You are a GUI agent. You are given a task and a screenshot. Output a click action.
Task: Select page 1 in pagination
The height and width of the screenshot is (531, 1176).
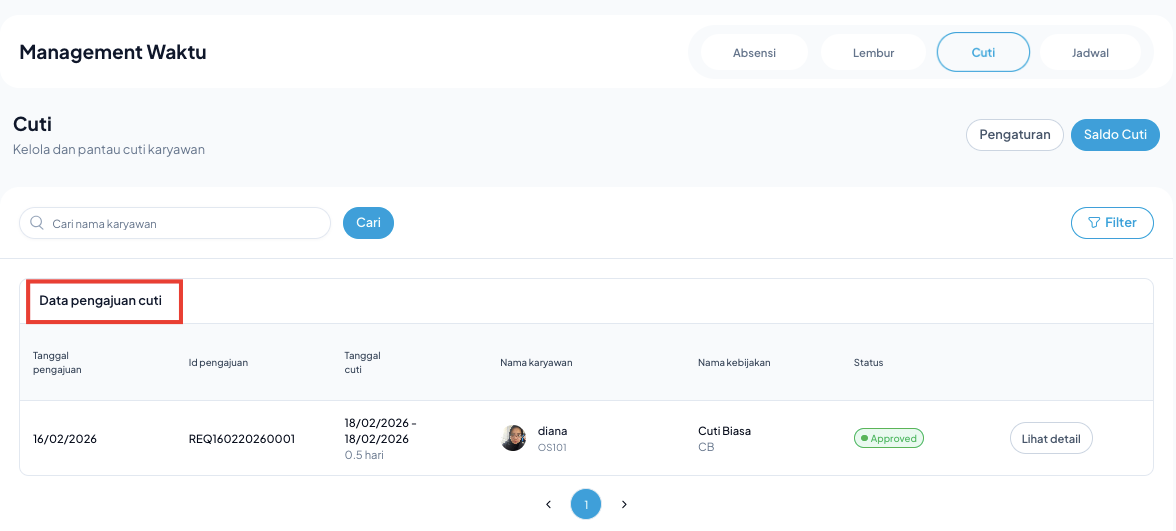(586, 505)
